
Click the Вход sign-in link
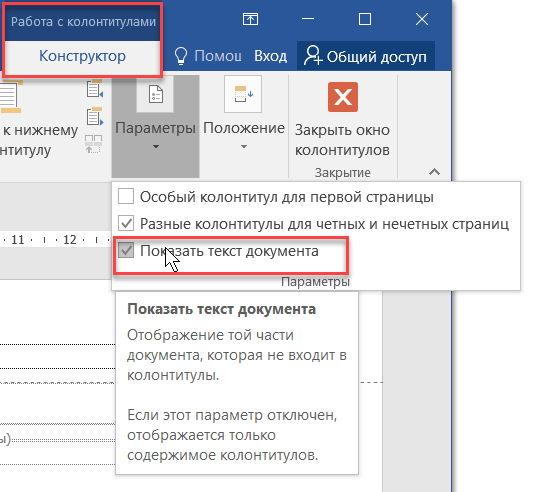[x=270, y=57]
